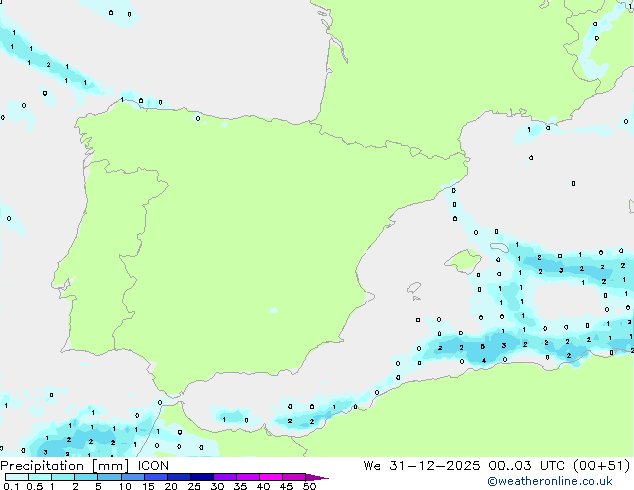
Task: Click the legend value label '15'
Action: tap(148, 486)
